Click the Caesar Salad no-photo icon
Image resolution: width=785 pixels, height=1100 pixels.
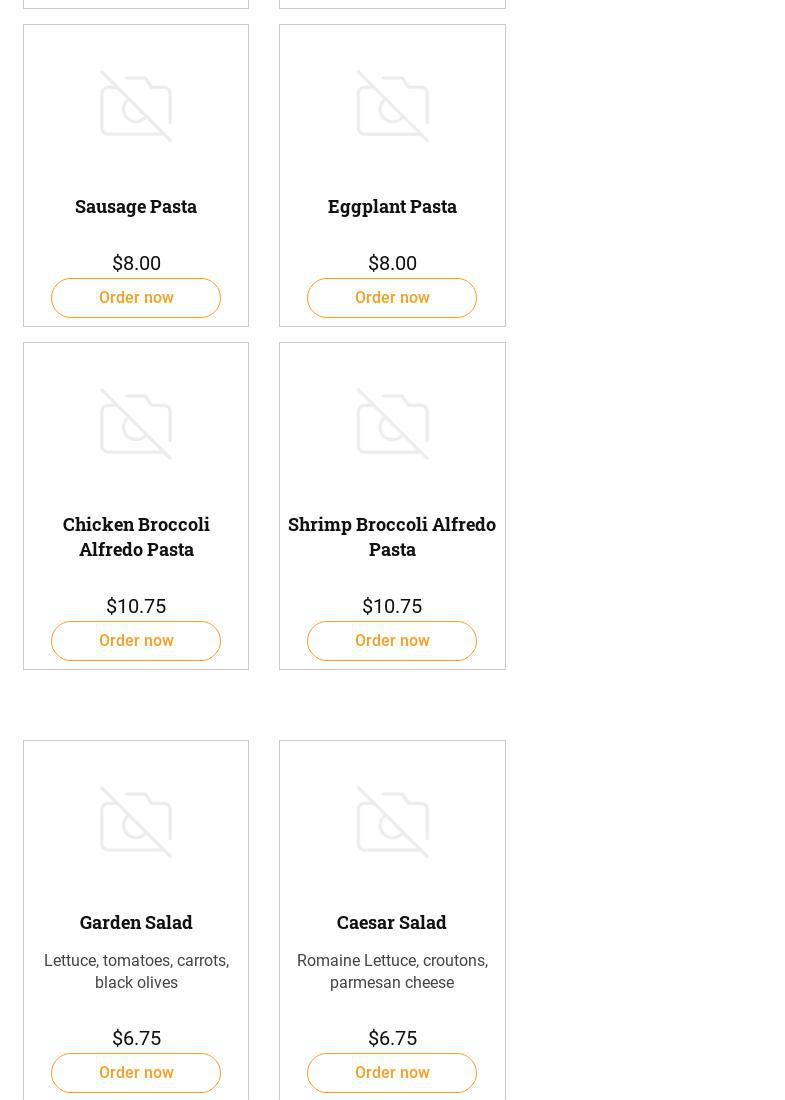coord(392,822)
